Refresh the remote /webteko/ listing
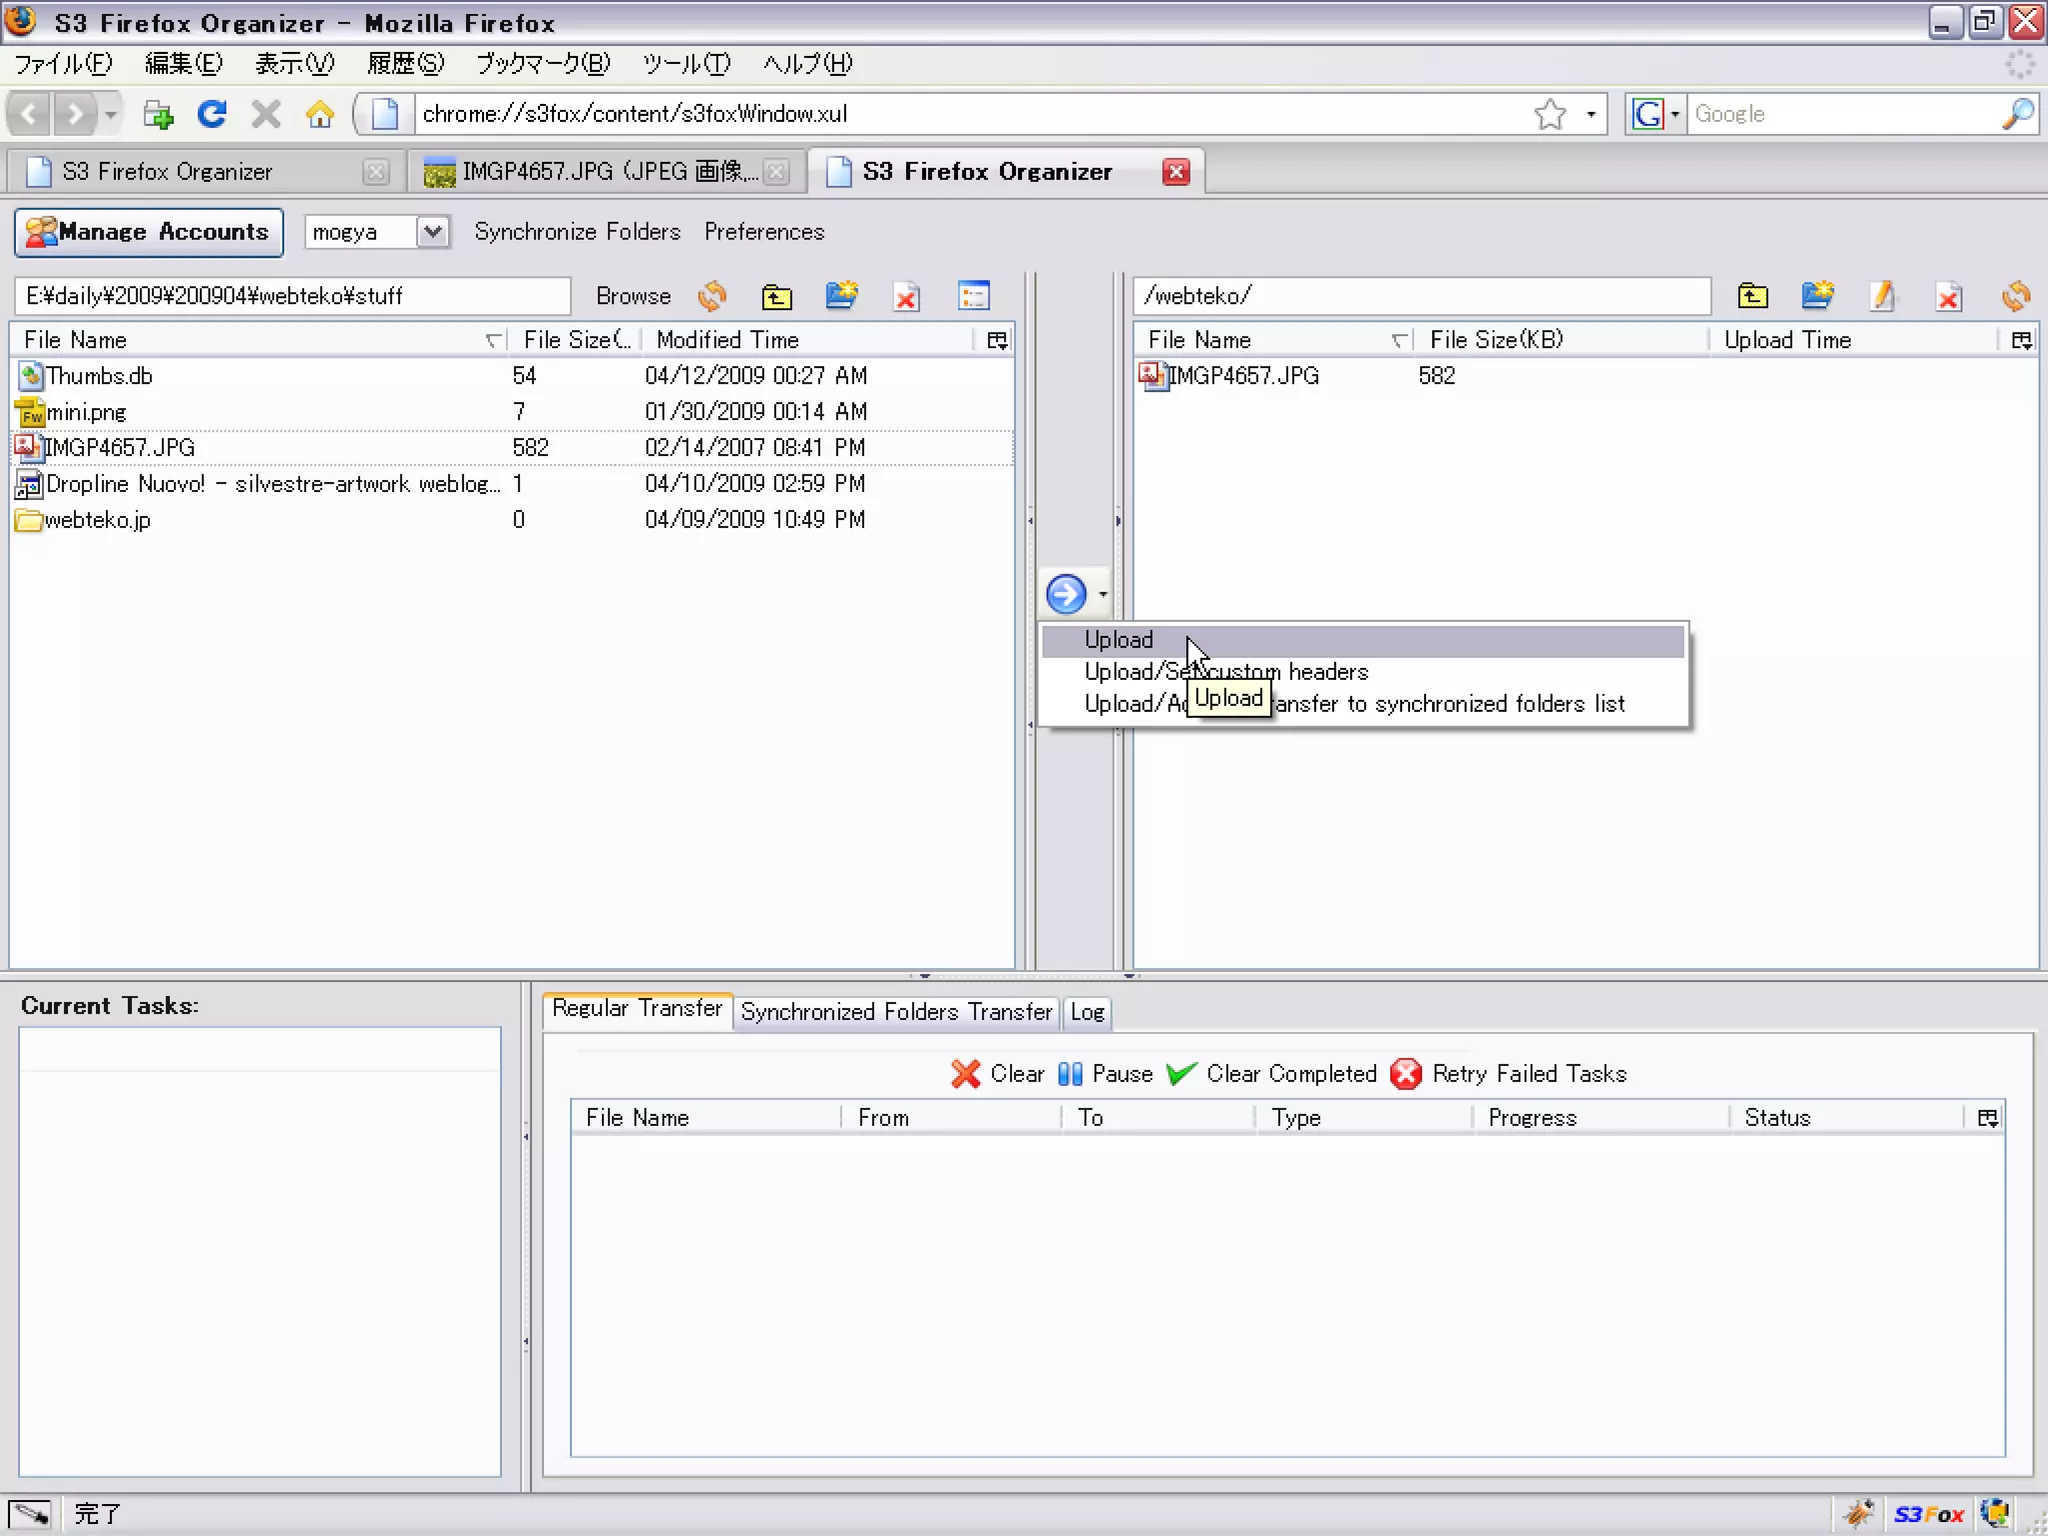2048x1536 pixels. [x=2015, y=296]
